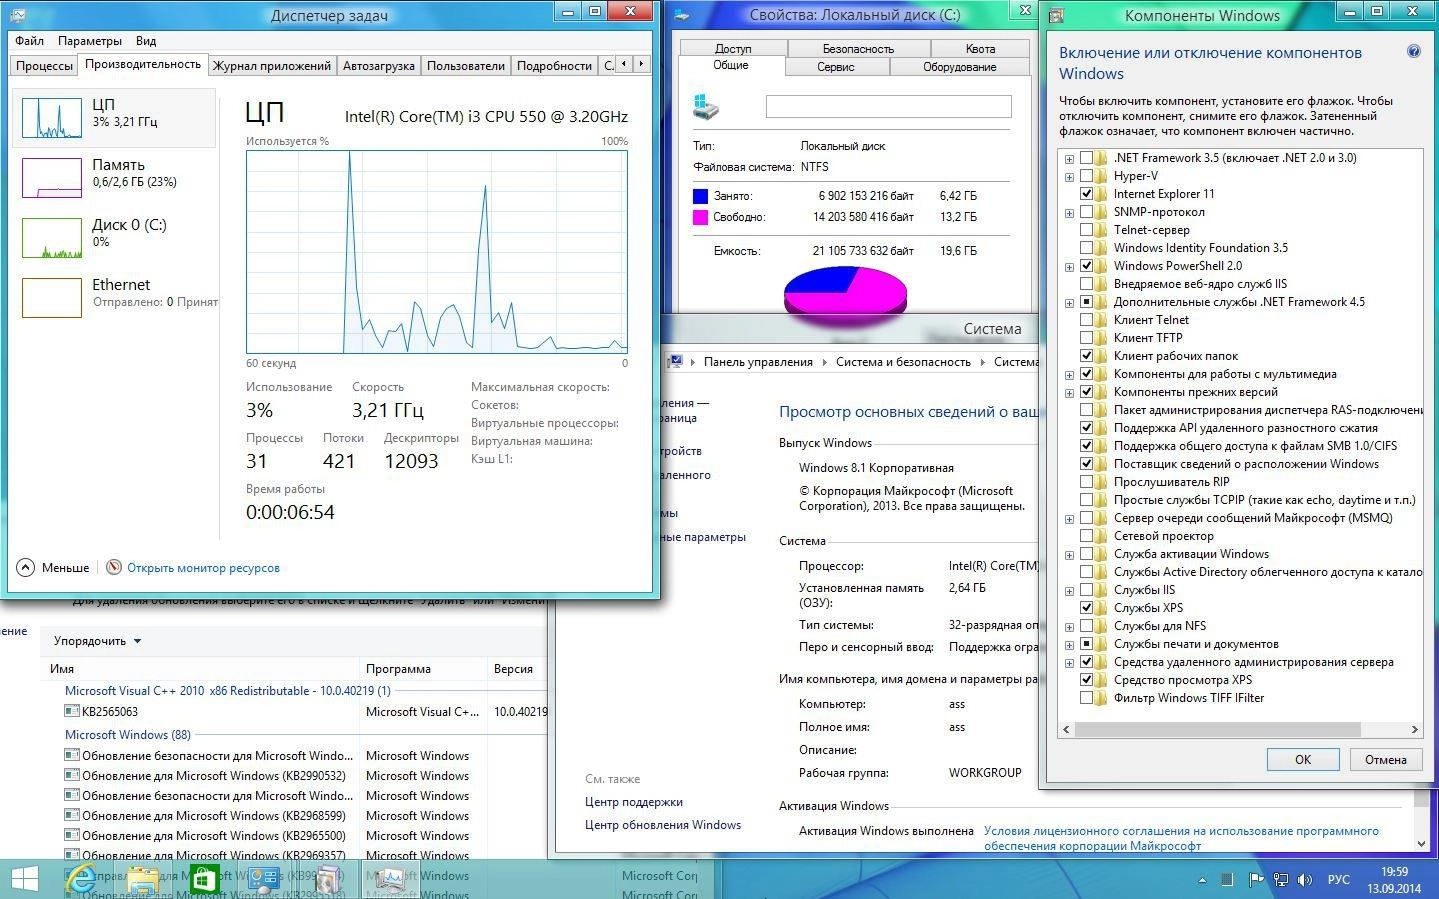Open the Action Center flag icon
Viewport: 1439px width, 899px height.
tap(1255, 880)
